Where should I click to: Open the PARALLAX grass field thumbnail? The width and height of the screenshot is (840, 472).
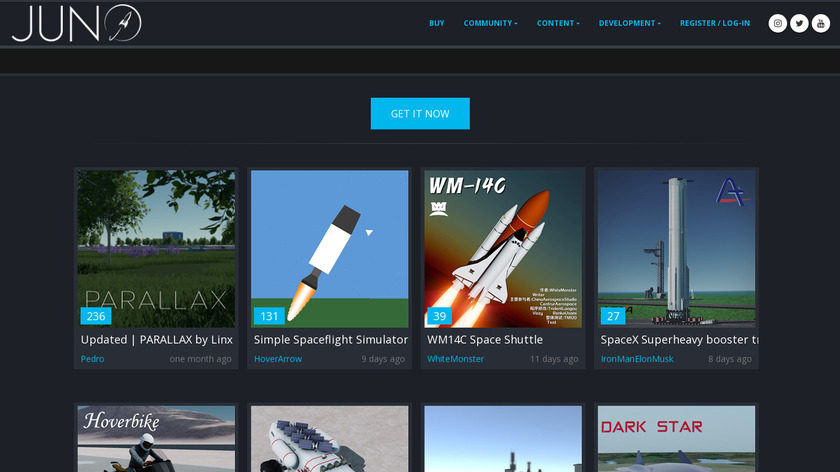(156, 249)
